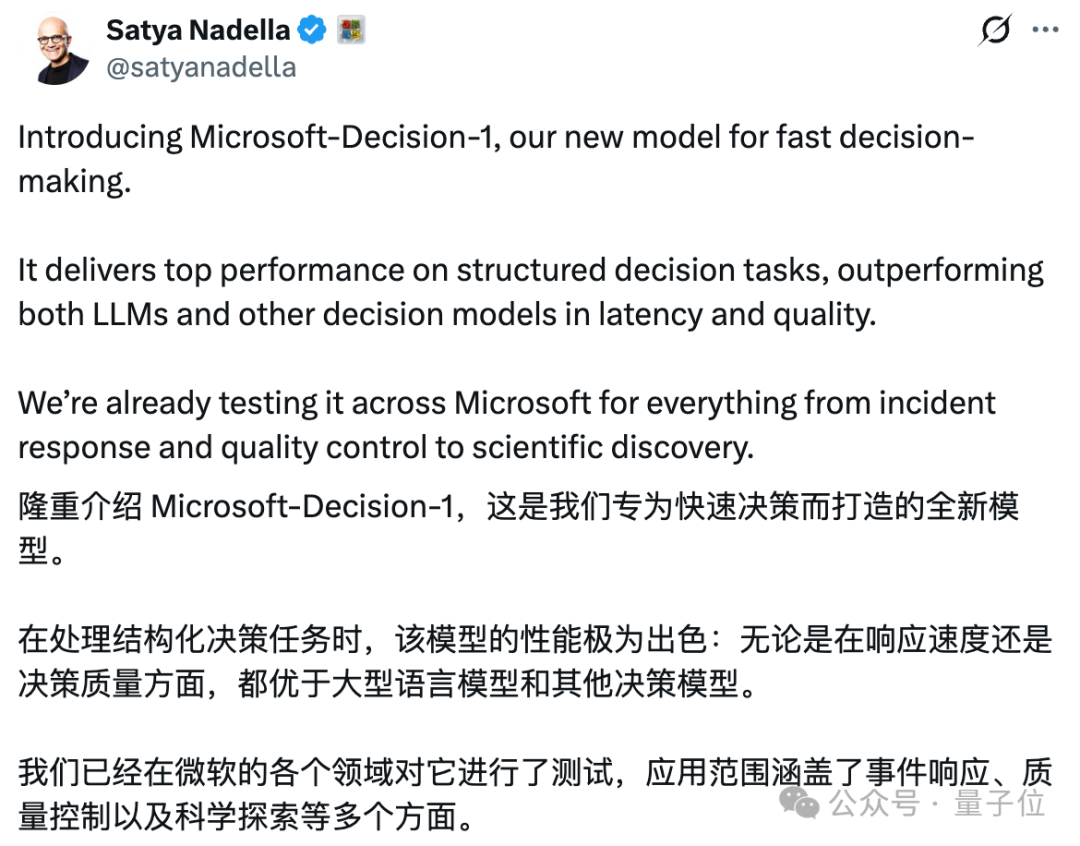This screenshot has height=846, width=1080.
Task: Click paragraph starting "We're already testing it"
Action: (x=507, y=425)
